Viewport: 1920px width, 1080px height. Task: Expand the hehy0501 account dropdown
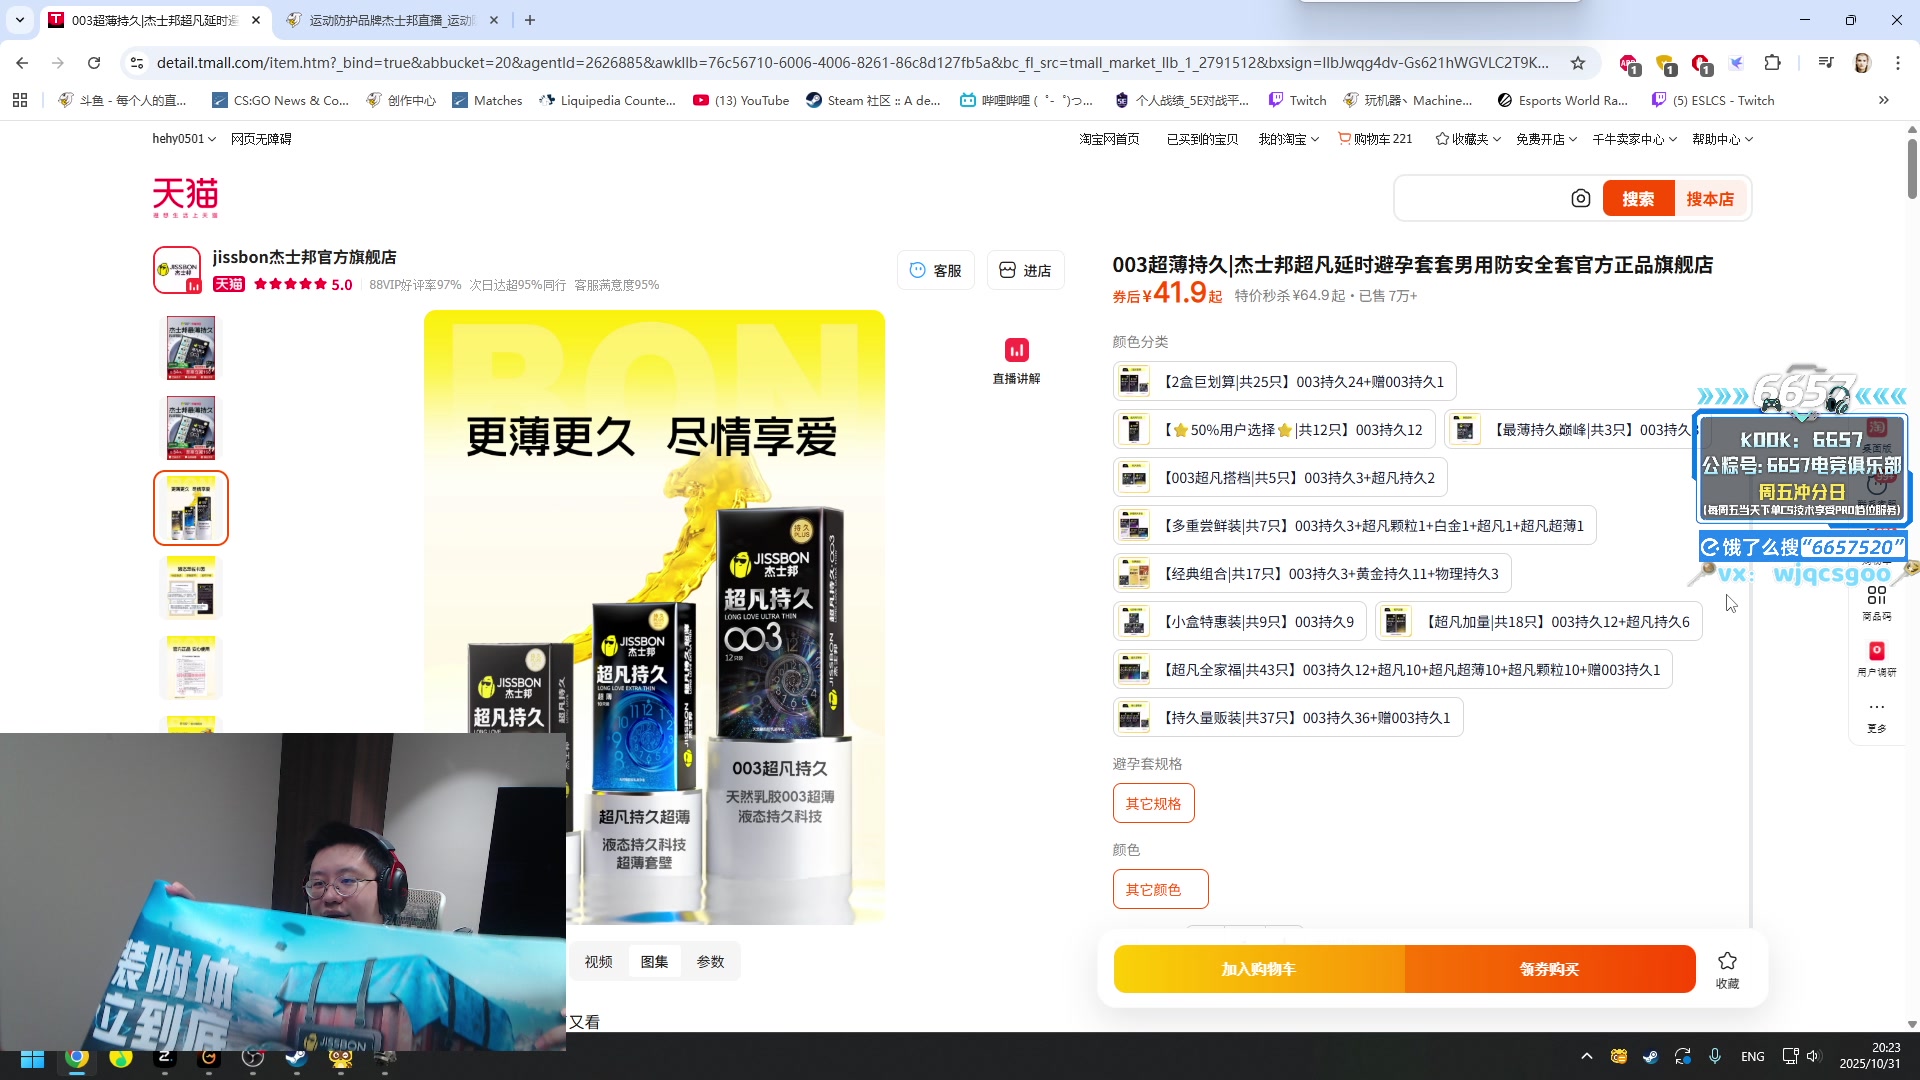click(183, 138)
